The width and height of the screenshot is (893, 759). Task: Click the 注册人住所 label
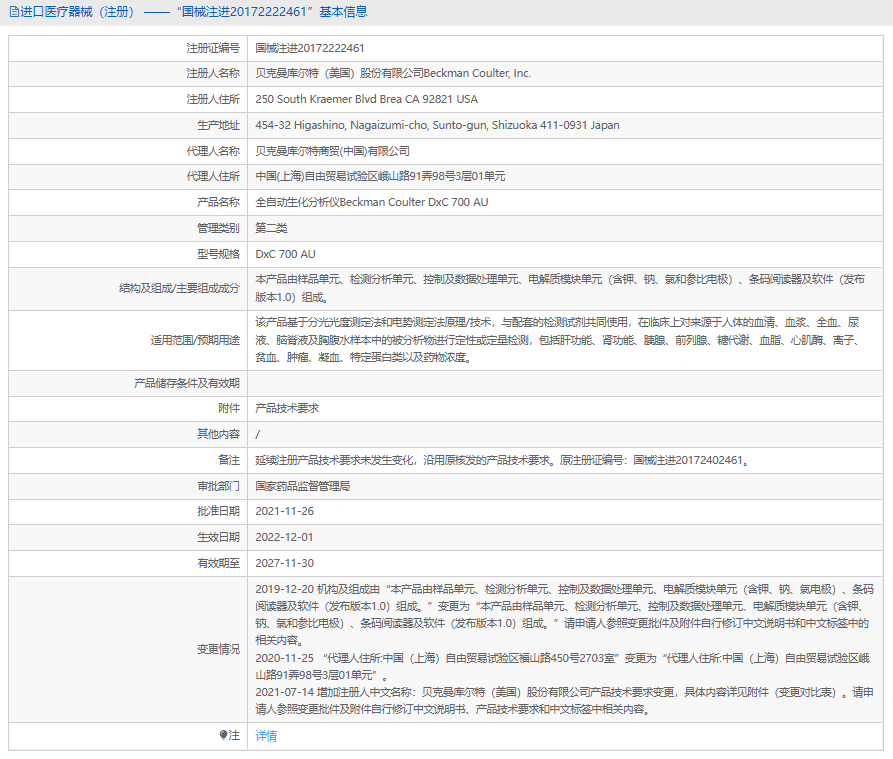[x=213, y=99]
